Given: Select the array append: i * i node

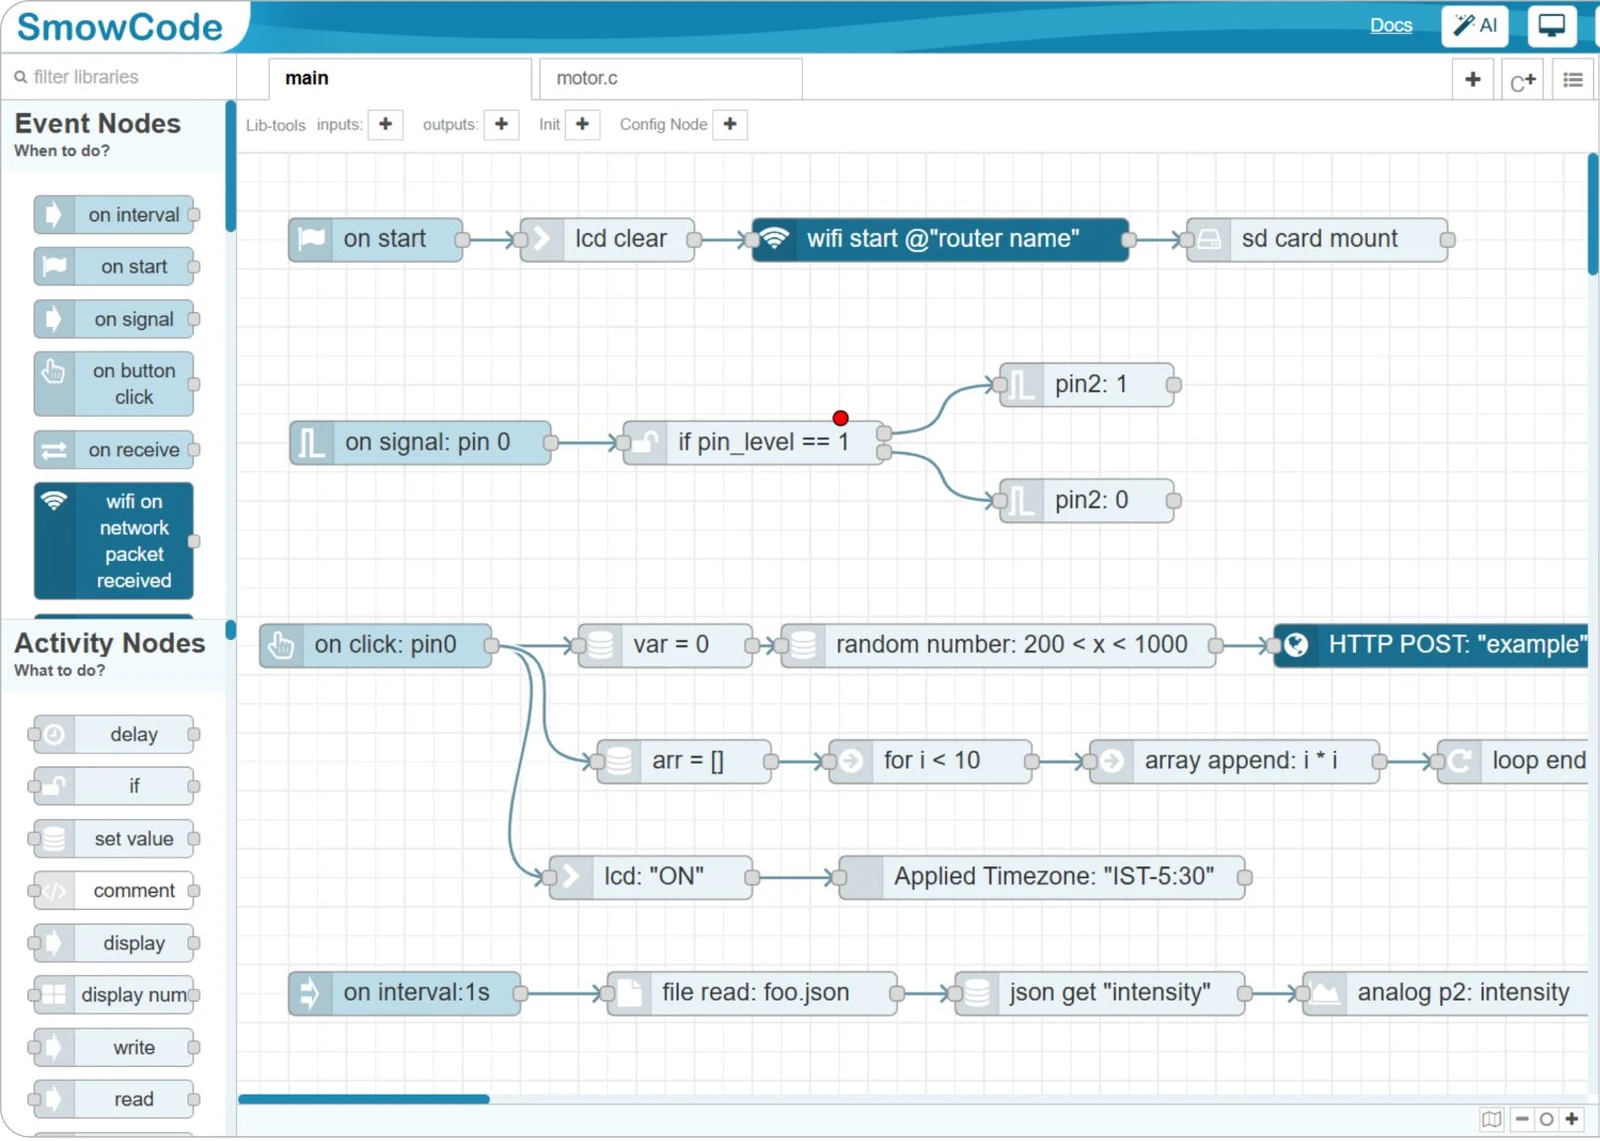Looking at the screenshot, I should 1235,761.
